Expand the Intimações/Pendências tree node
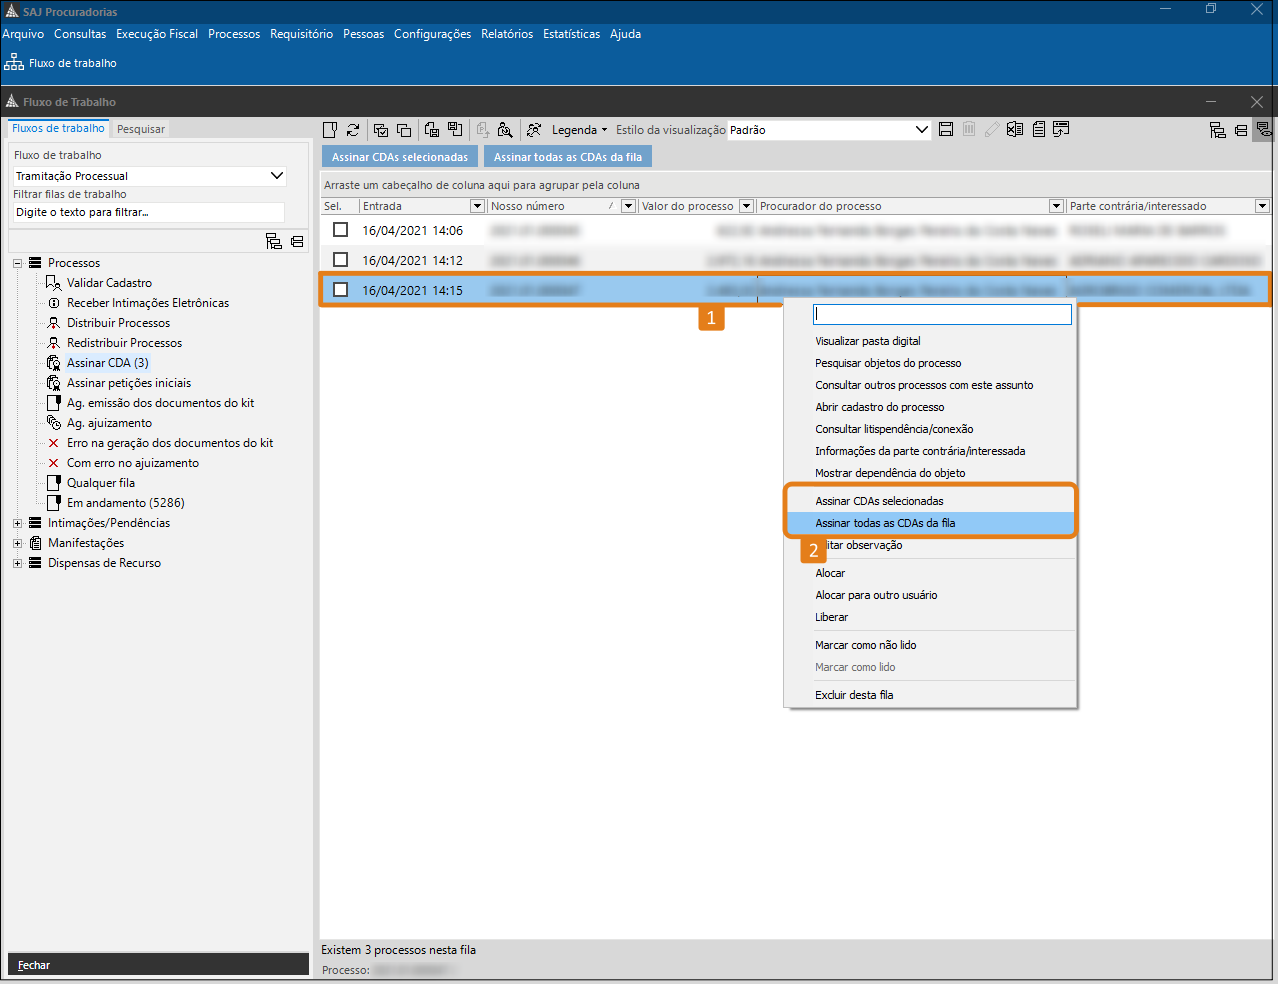1278x984 pixels. (x=18, y=523)
